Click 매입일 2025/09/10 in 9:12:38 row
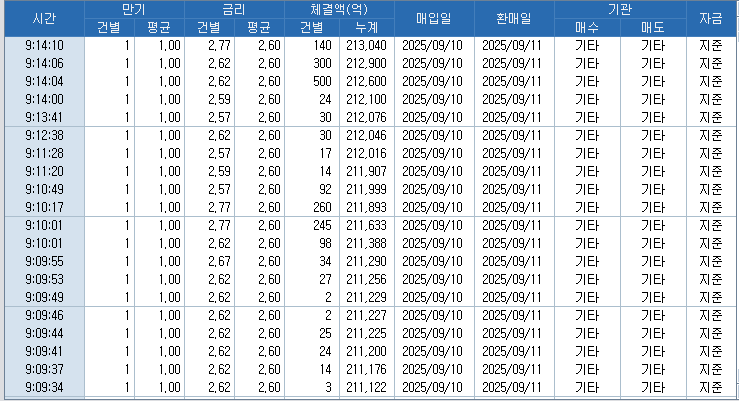739x401 pixels. (434, 136)
